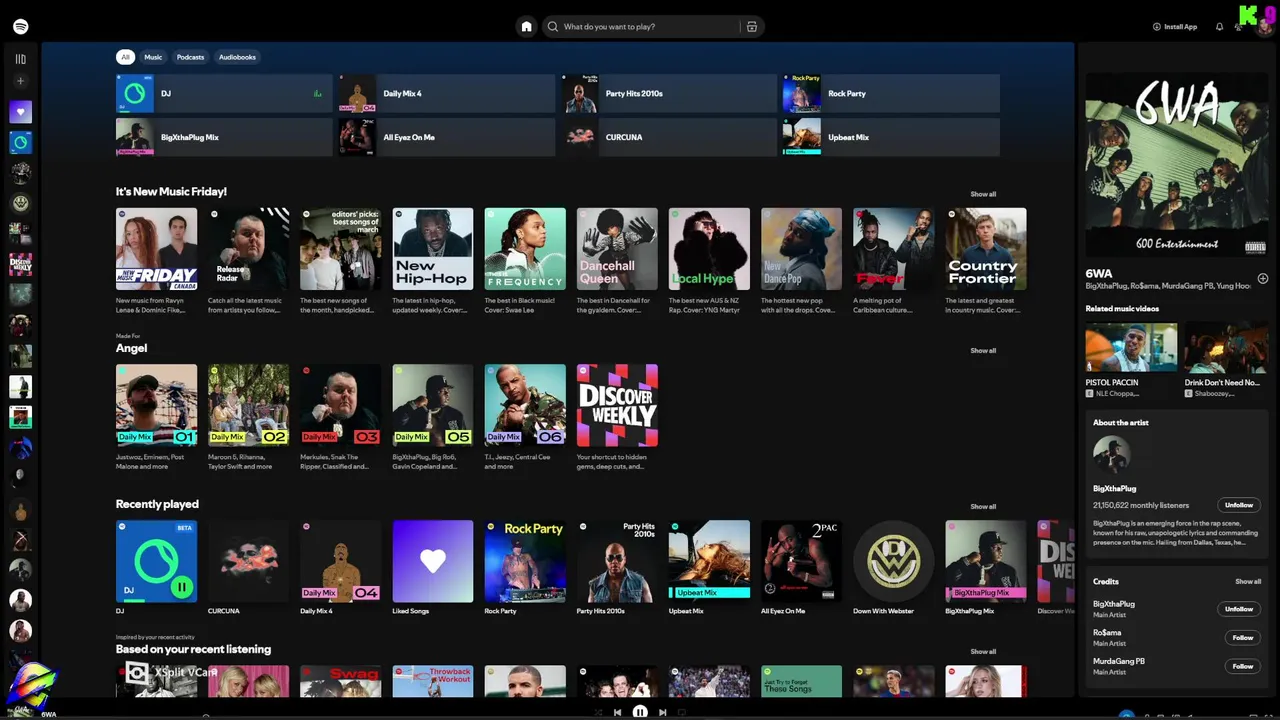The width and height of the screenshot is (1280, 720).
Task: Play Drink Don't Need No... music video
Action: pyautogui.click(x=1226, y=347)
